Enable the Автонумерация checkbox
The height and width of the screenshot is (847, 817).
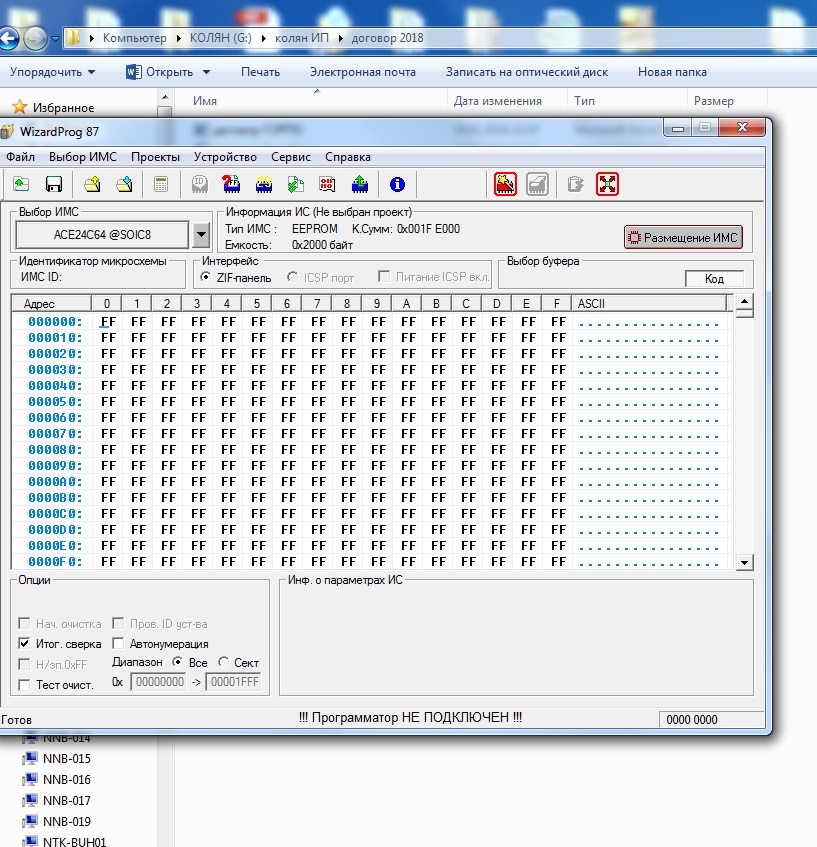(x=119, y=644)
